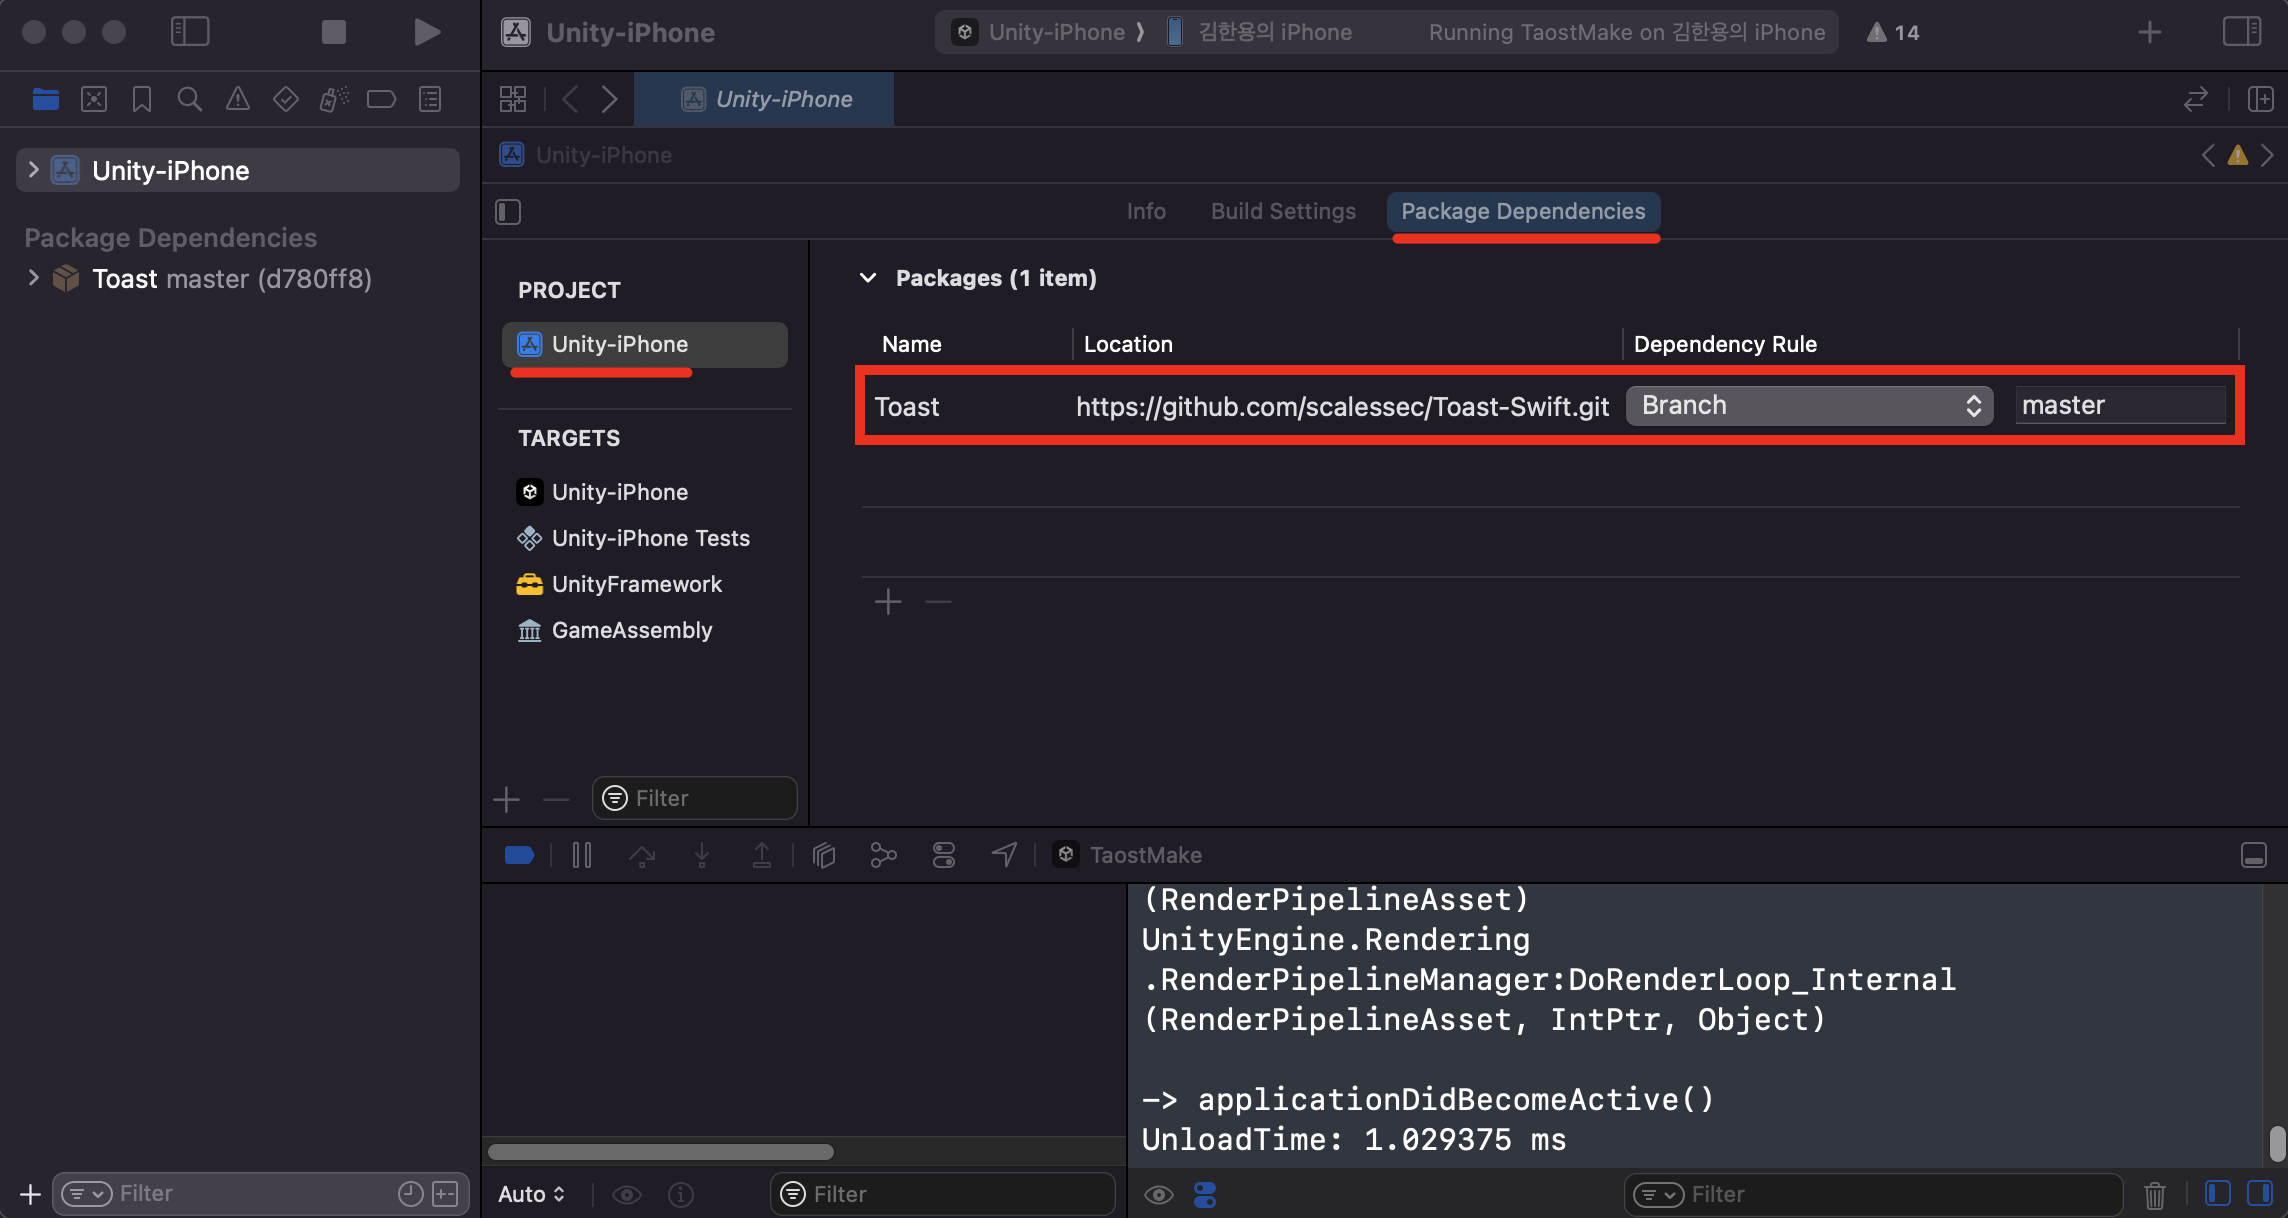The height and width of the screenshot is (1218, 2288).
Task: Click the editor swap arrows icon
Action: [x=2196, y=99]
